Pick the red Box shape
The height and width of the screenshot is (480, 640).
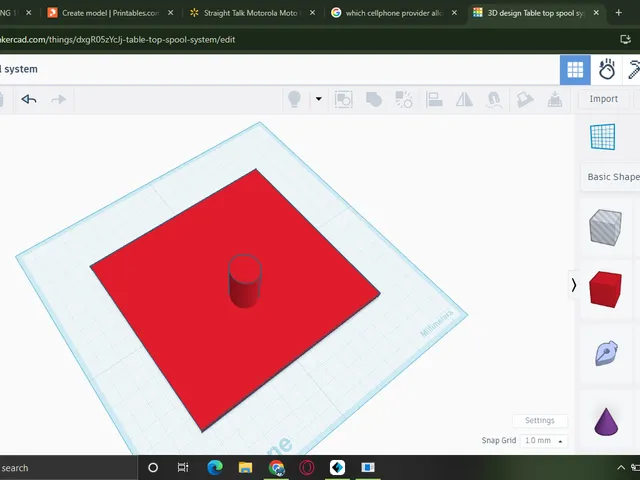(x=605, y=289)
